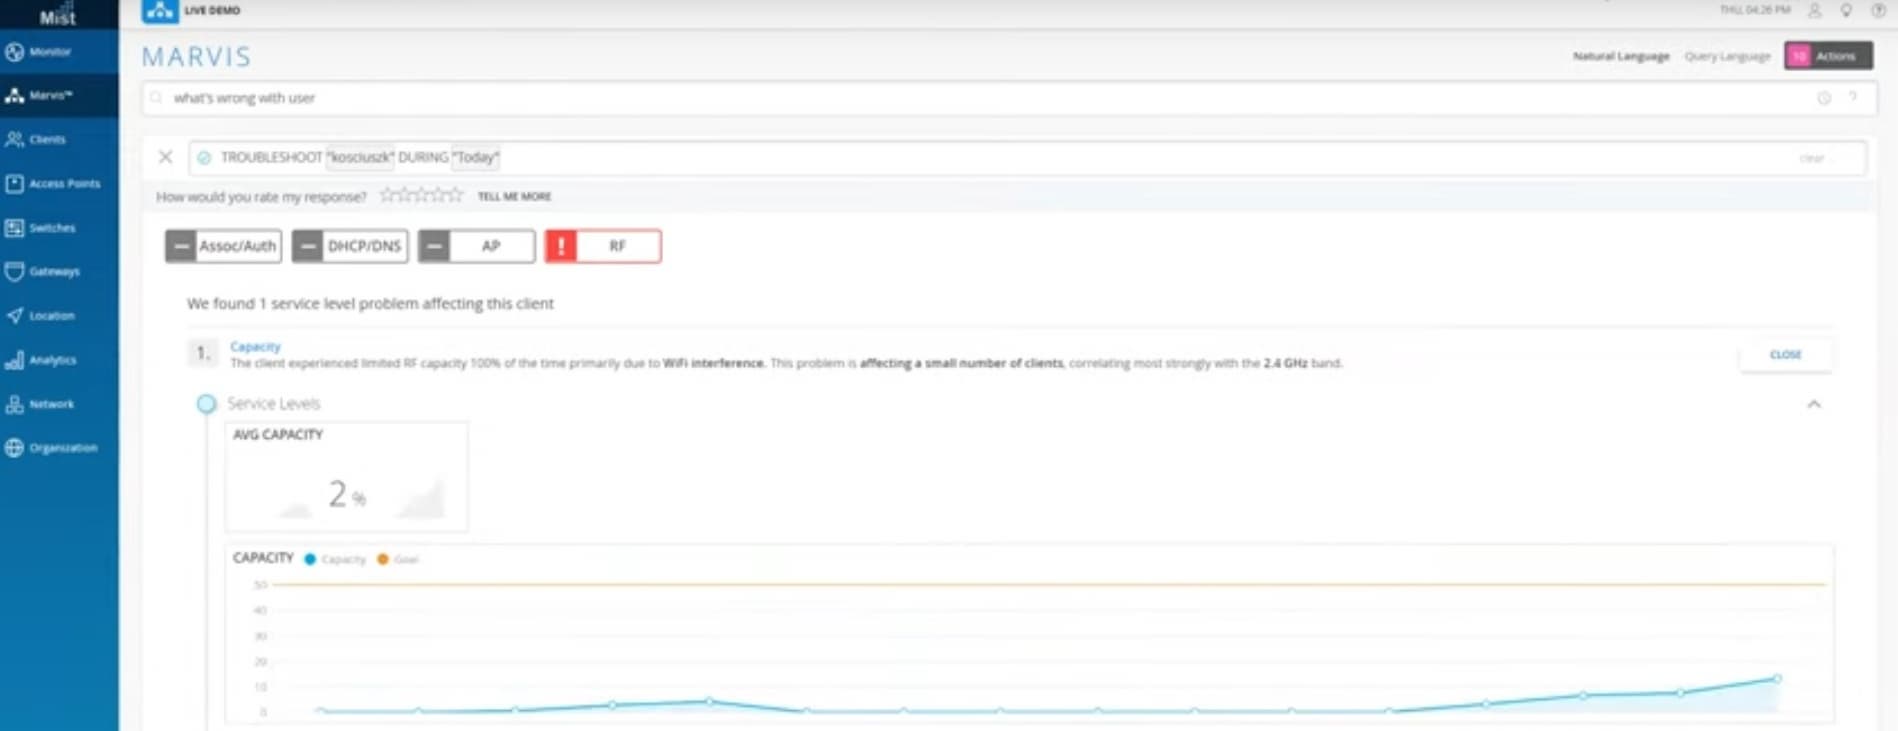Show search history clock icon
Viewport: 1898px width, 731px height.
(1824, 98)
